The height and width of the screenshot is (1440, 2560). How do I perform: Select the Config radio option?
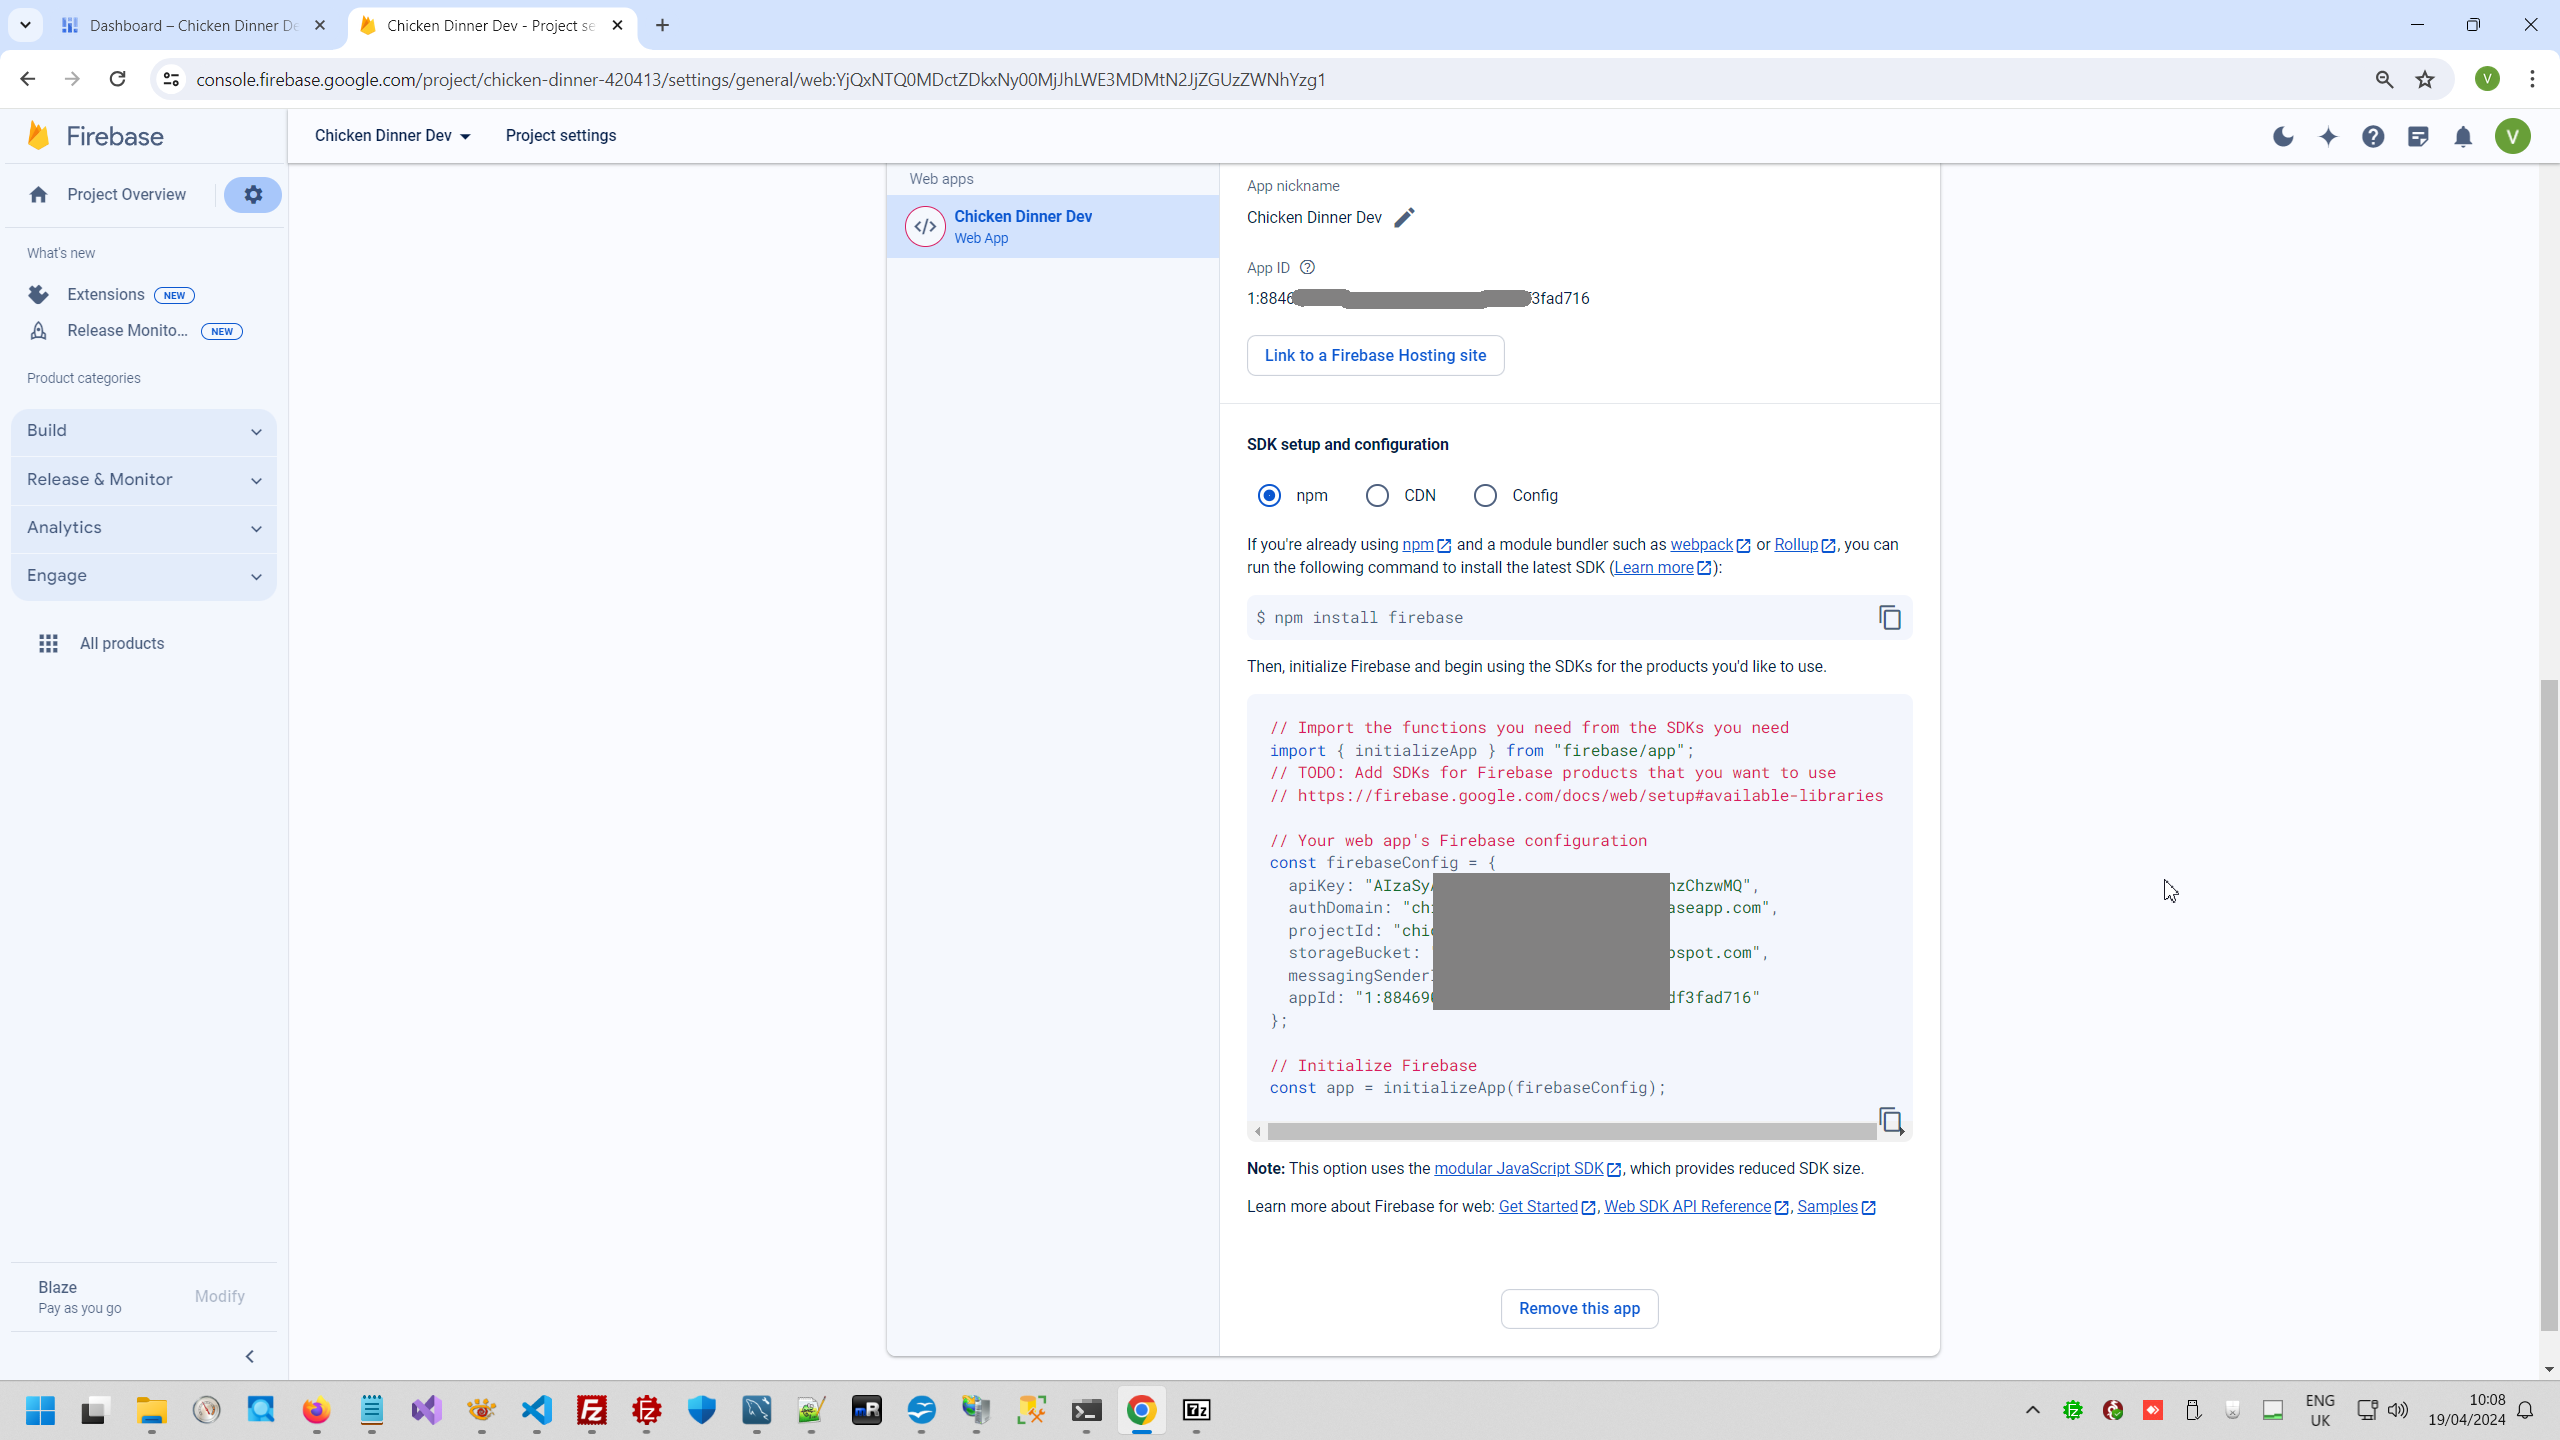point(1485,496)
